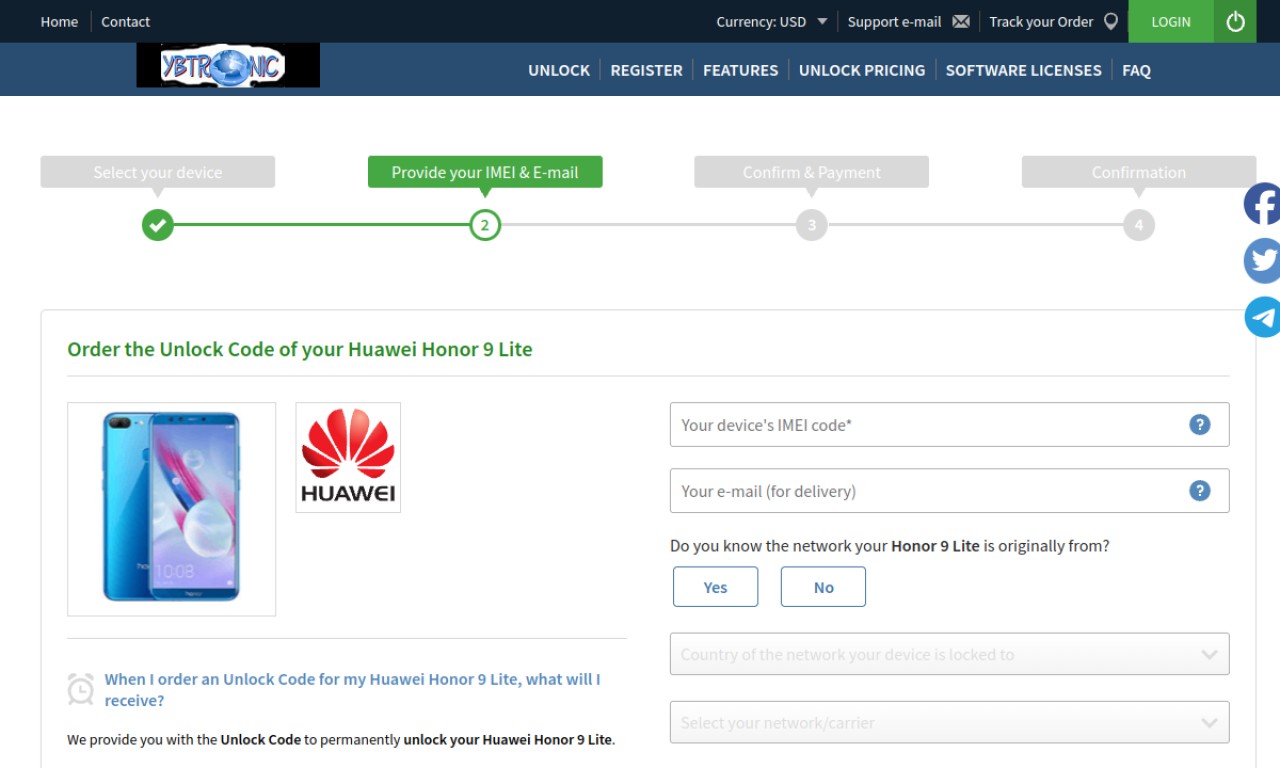This screenshot has width=1280, height=768.
Task: Click the help icon in IMEI field
Action: (x=1200, y=424)
